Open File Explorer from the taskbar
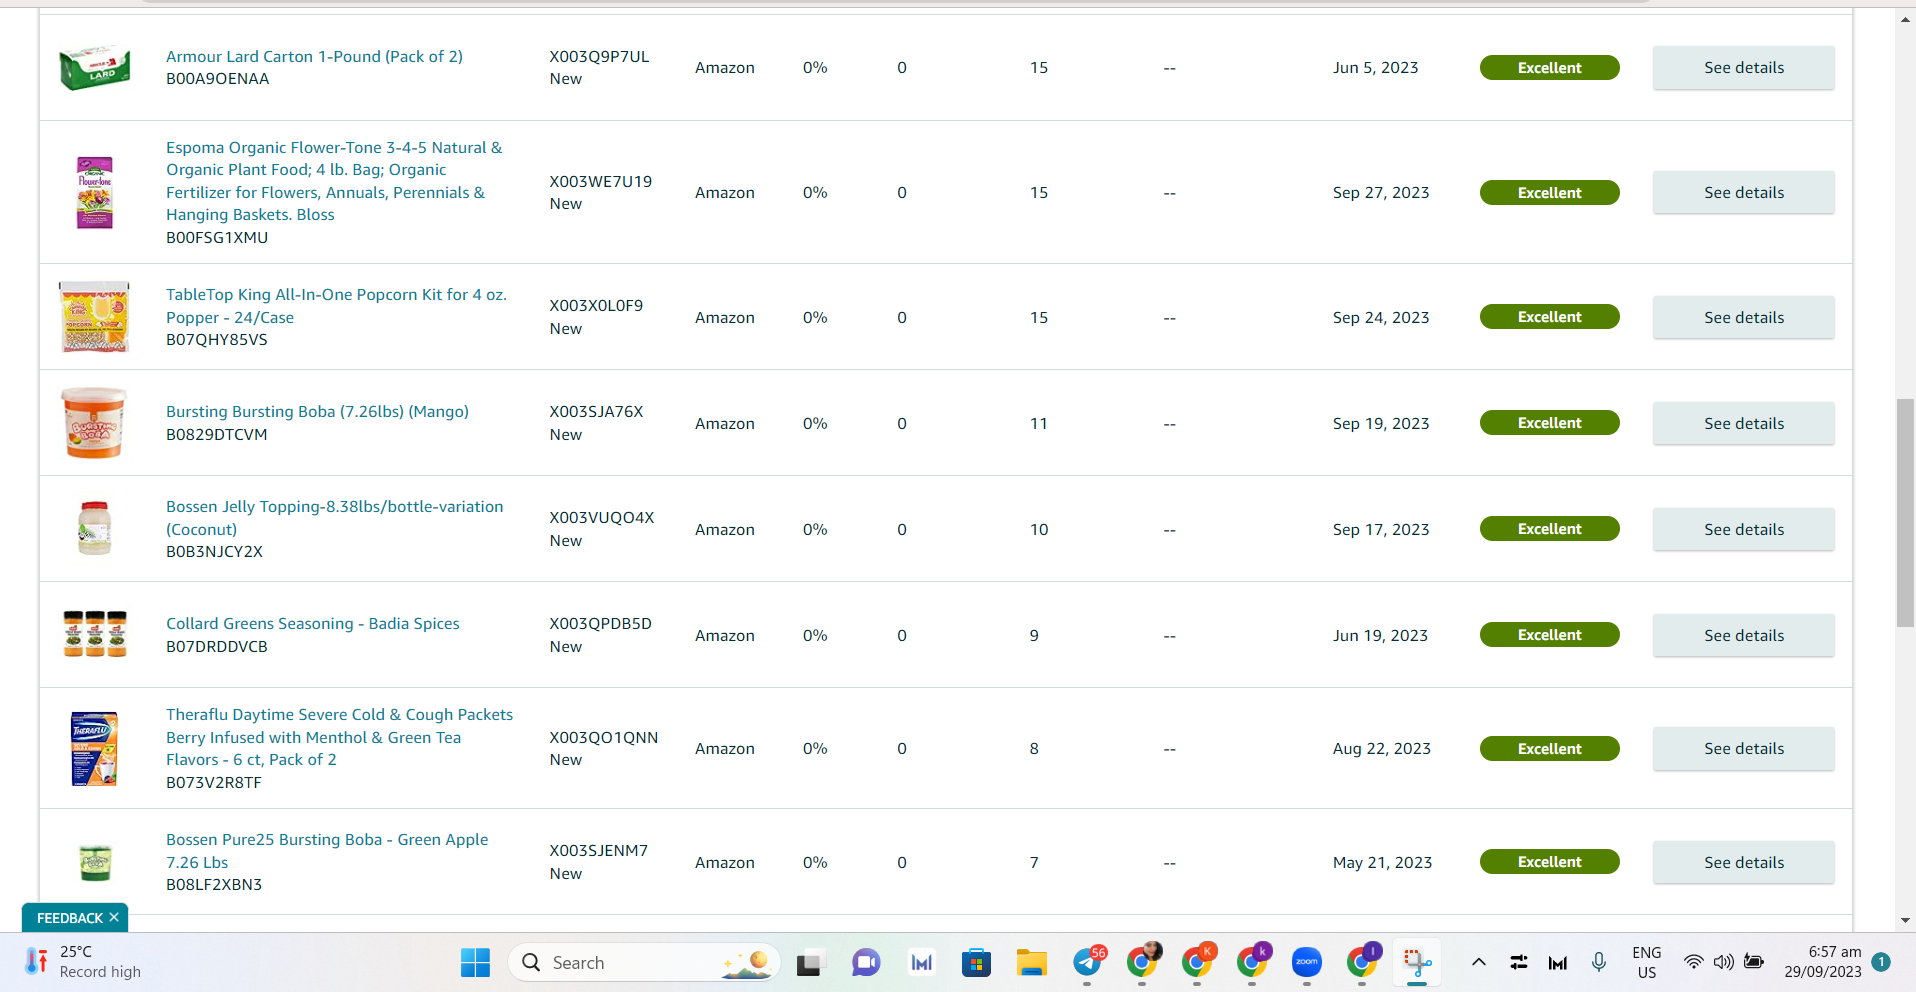Image resolution: width=1916 pixels, height=992 pixels. [1031, 963]
